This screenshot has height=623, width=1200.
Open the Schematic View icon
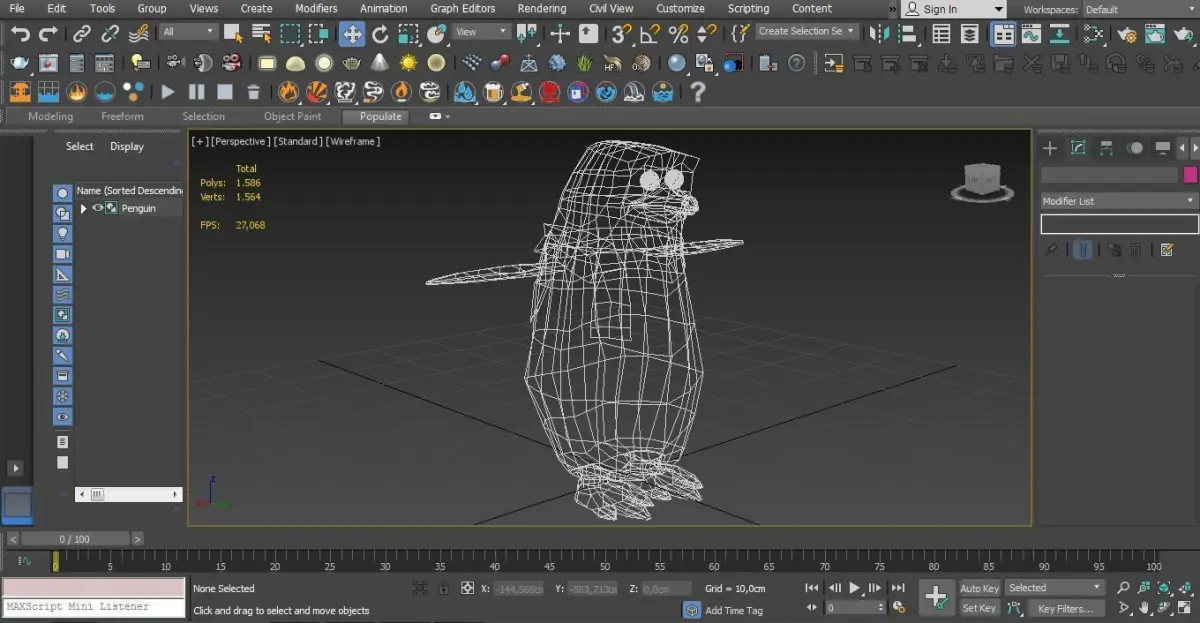1059,33
